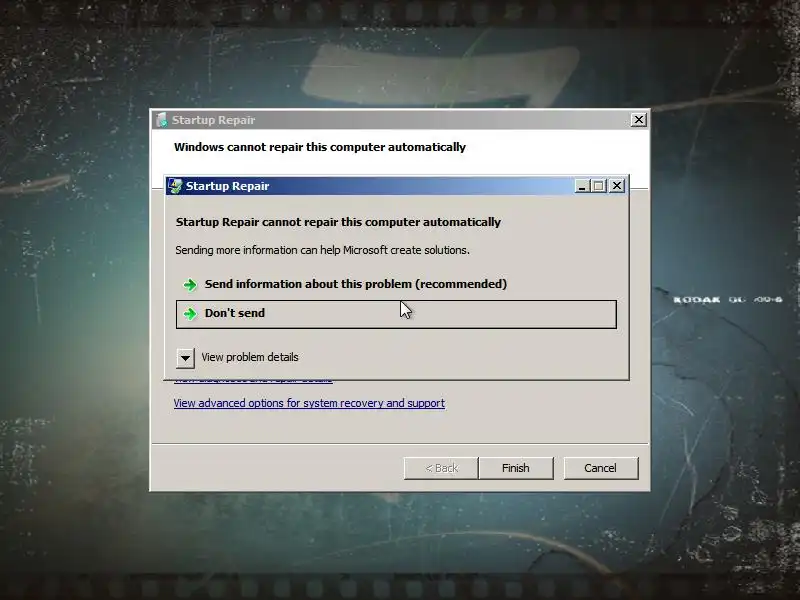This screenshot has width=800, height=600.
Task: Maximize the inner Startup Repair dialog
Action: (x=599, y=186)
